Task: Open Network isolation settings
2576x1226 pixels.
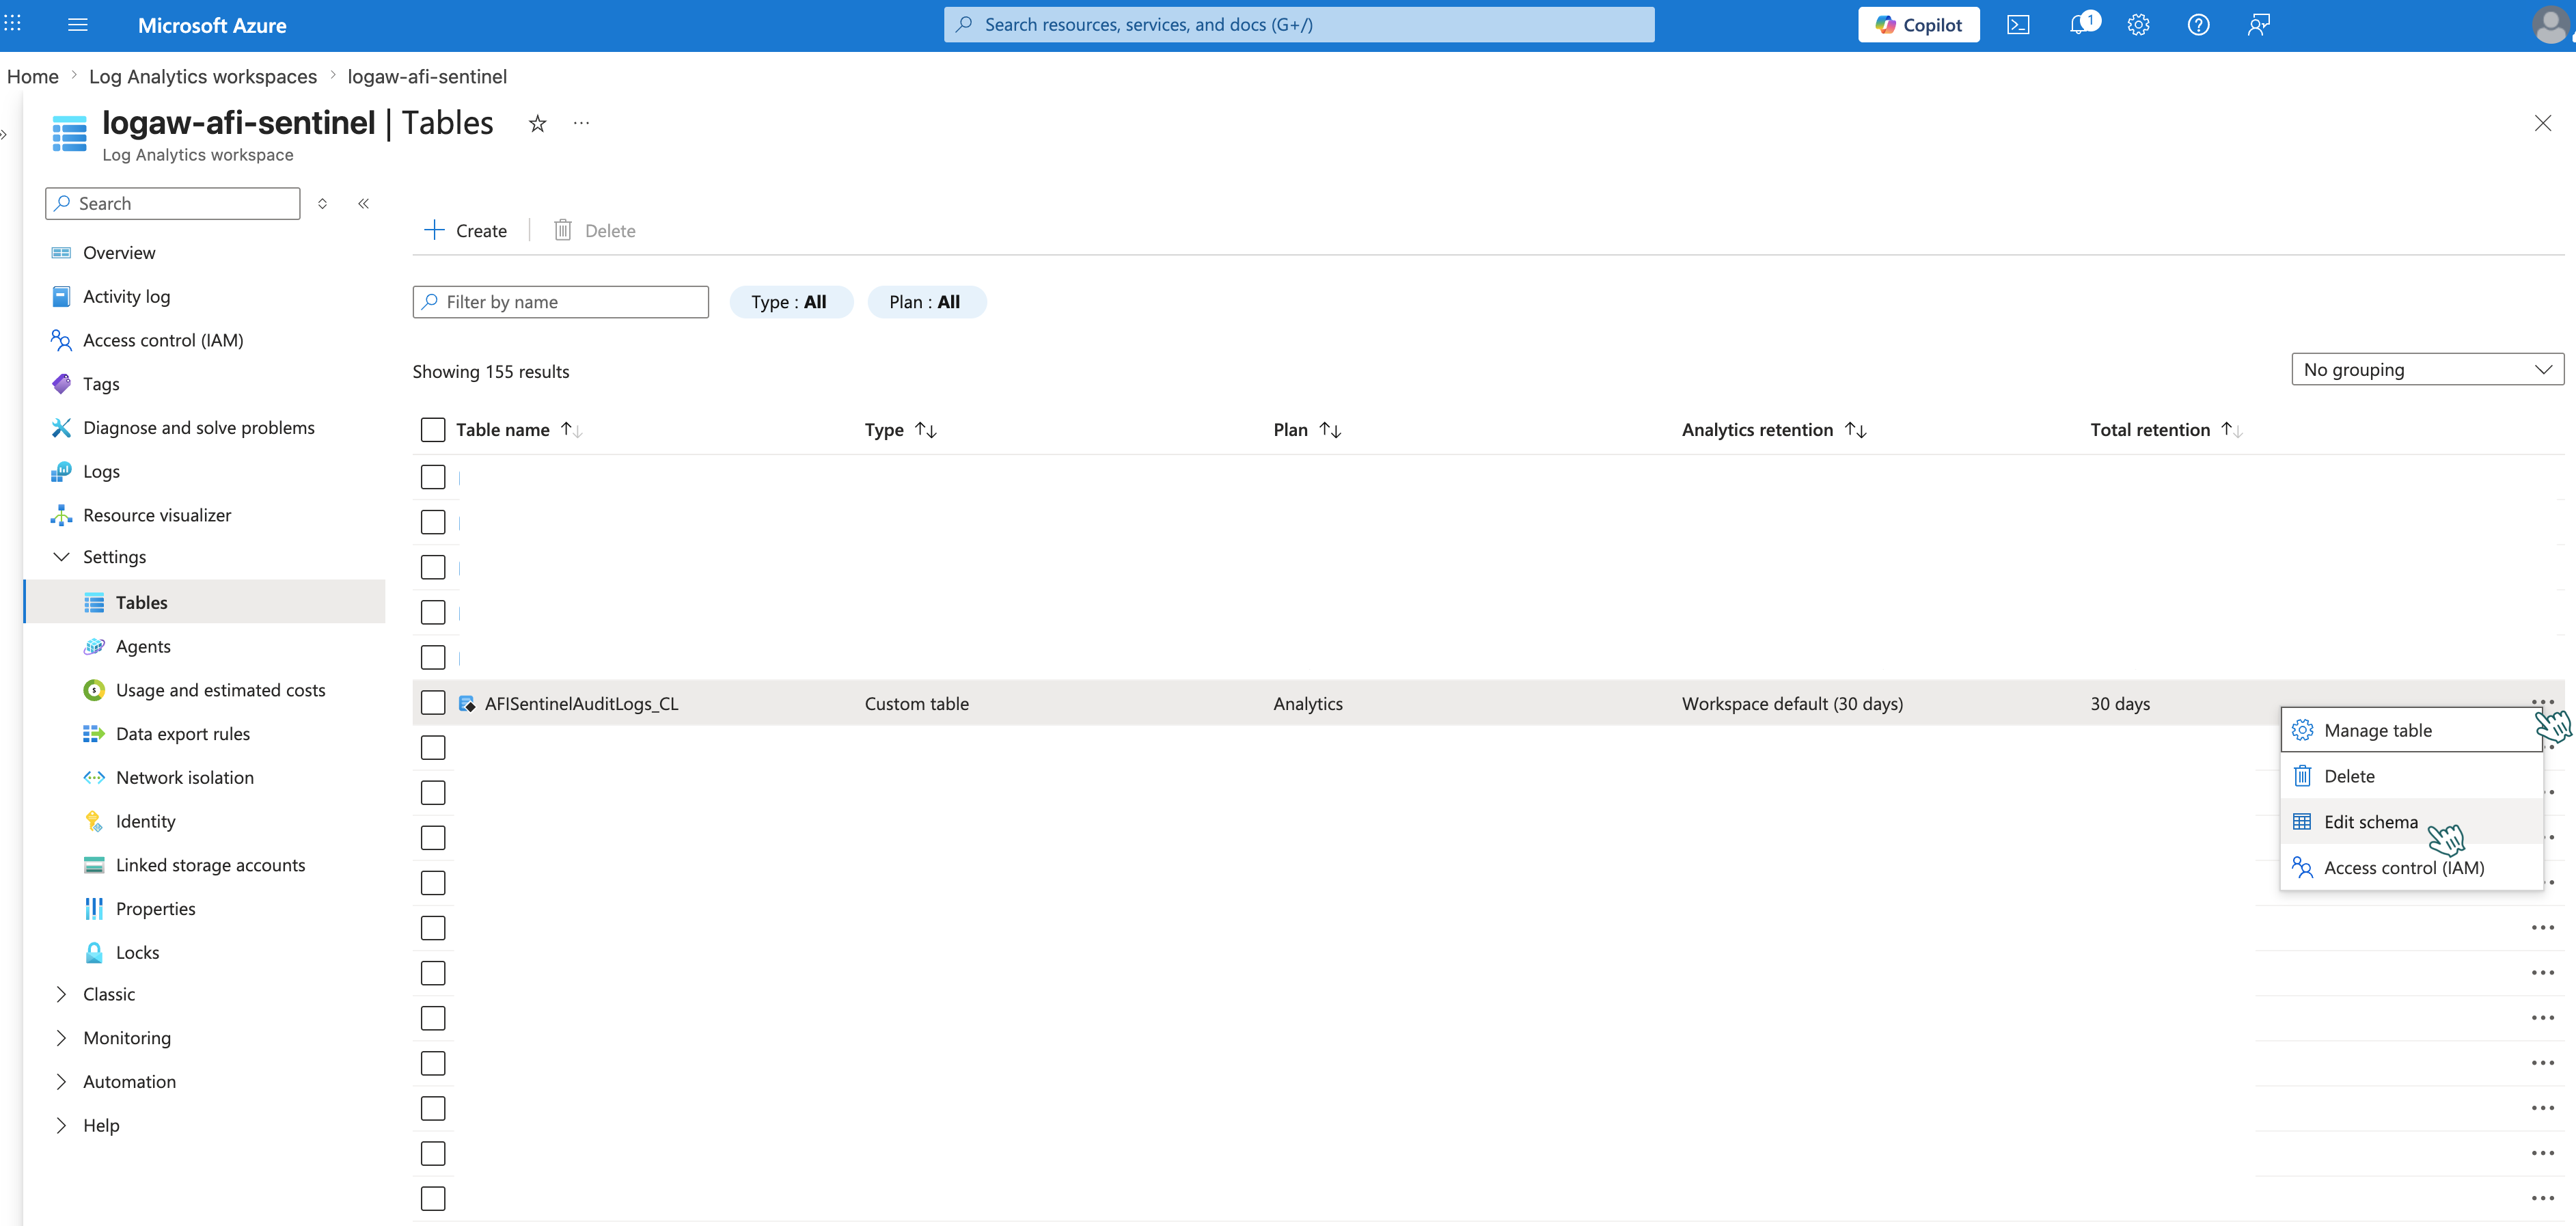Action: coord(185,778)
